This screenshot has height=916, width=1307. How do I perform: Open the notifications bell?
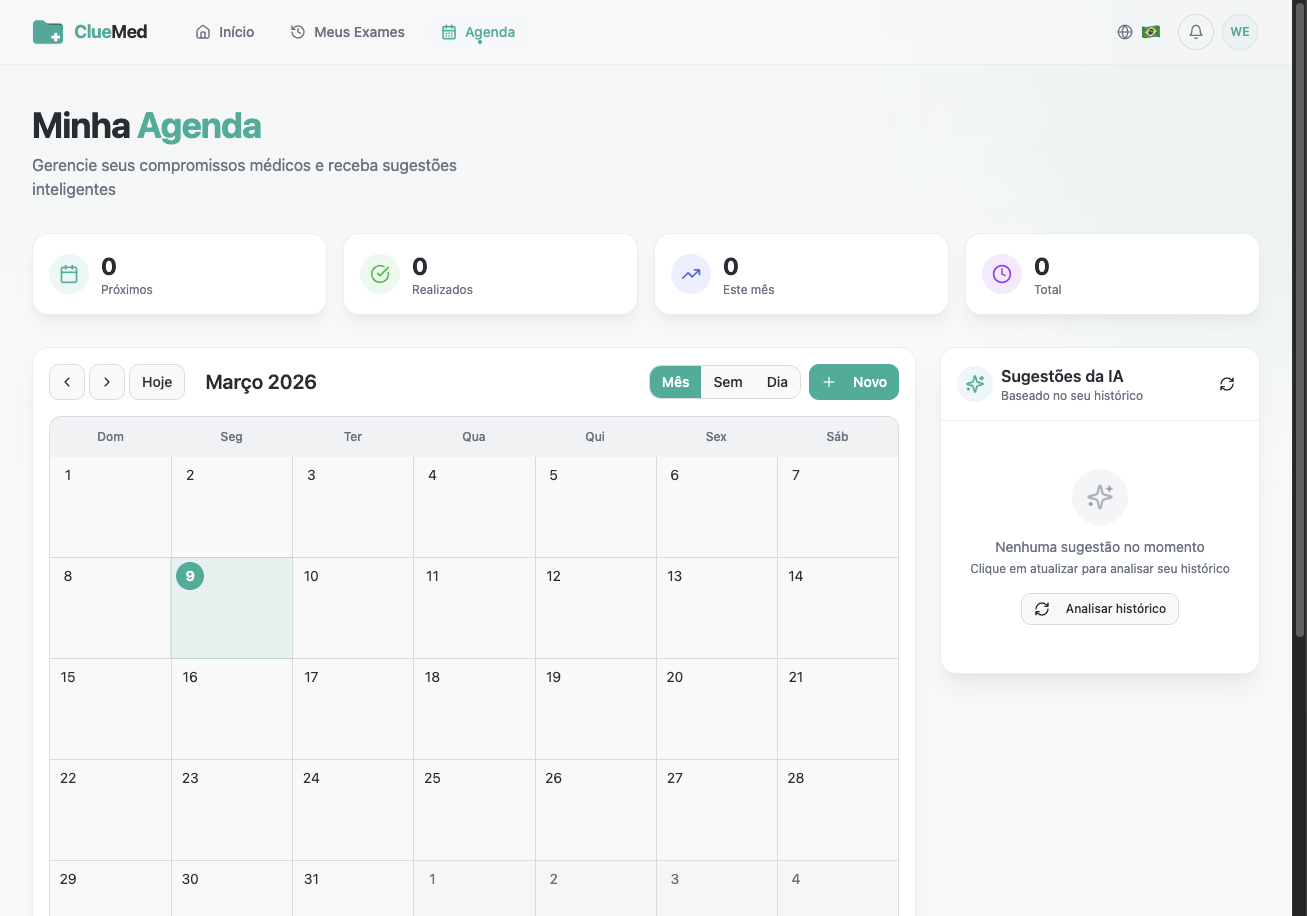[x=1196, y=32]
